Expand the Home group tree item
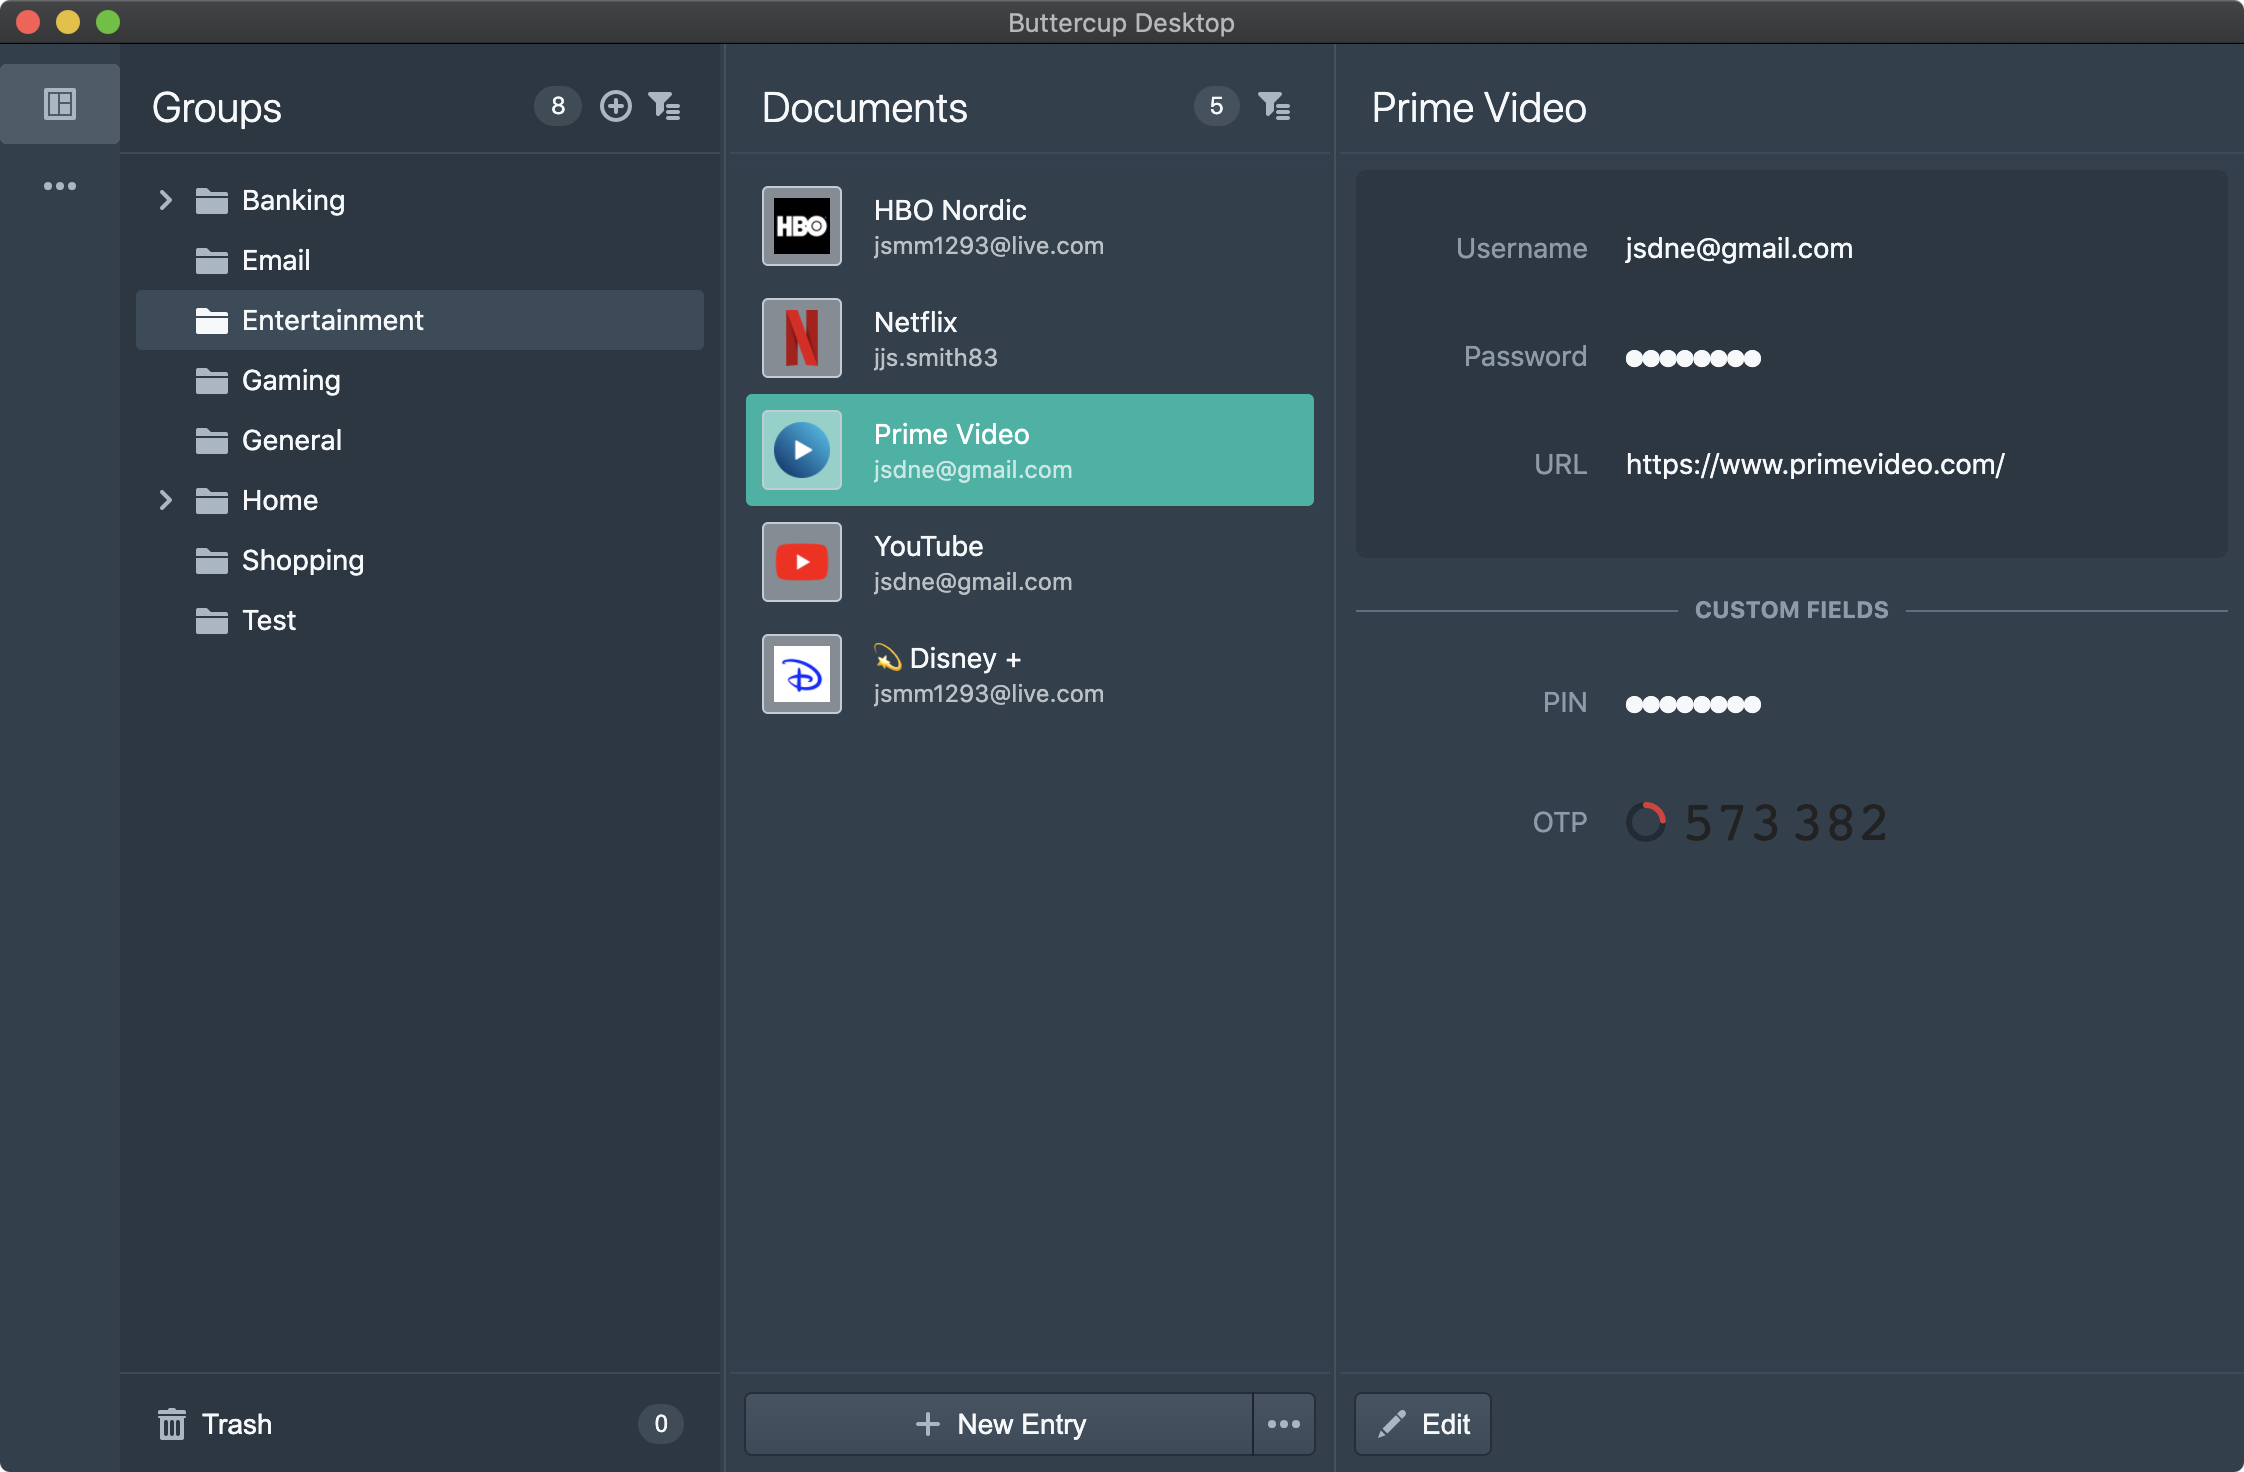 164,499
